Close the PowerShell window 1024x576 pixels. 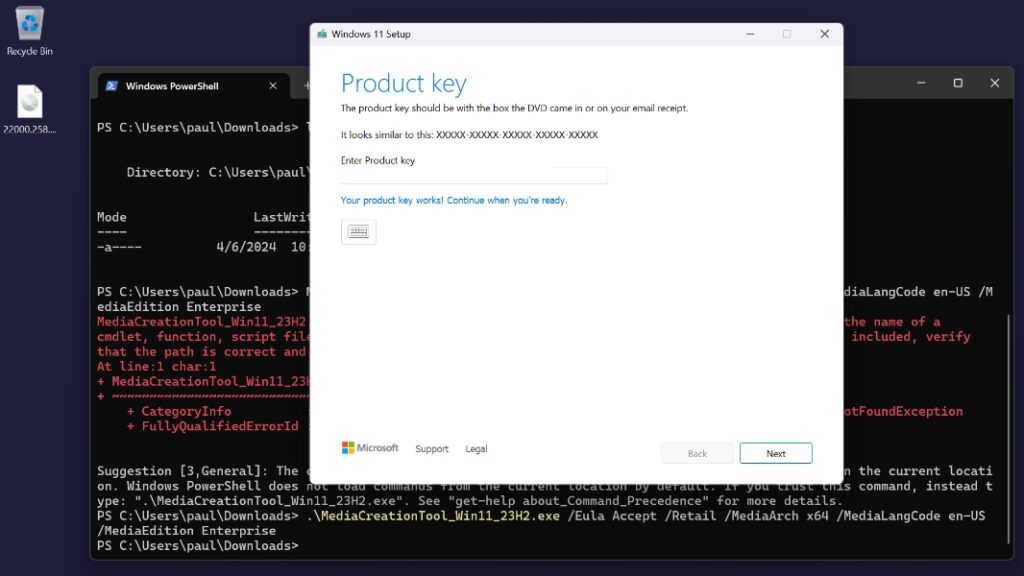click(x=994, y=83)
